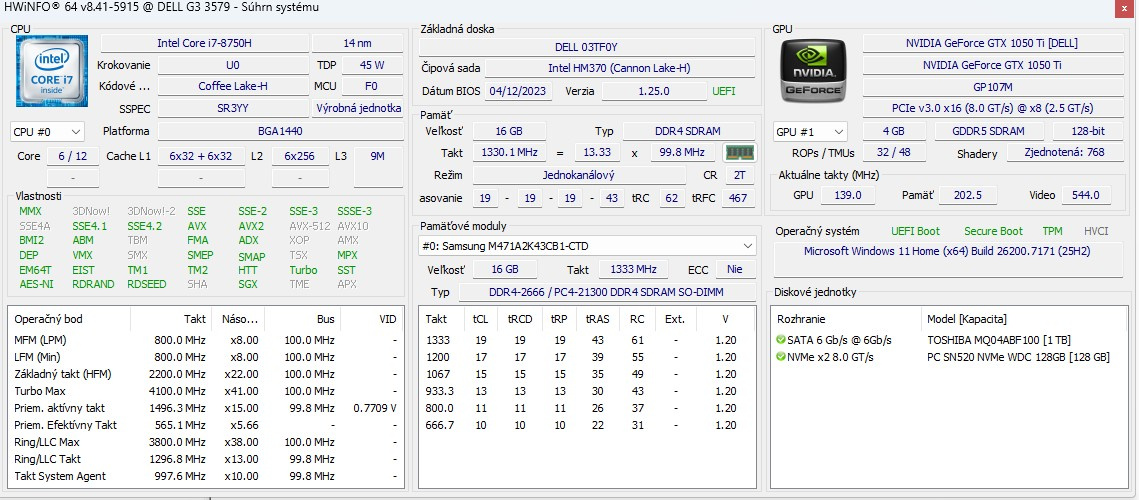Click the Výrobná jednotka button

click(x=358, y=108)
